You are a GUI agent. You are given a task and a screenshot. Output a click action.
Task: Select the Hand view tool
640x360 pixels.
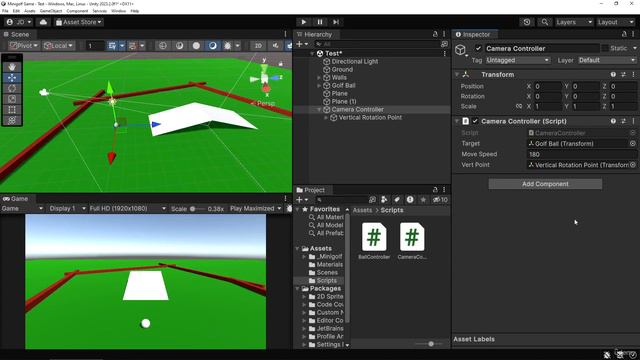pyautogui.click(x=12, y=67)
